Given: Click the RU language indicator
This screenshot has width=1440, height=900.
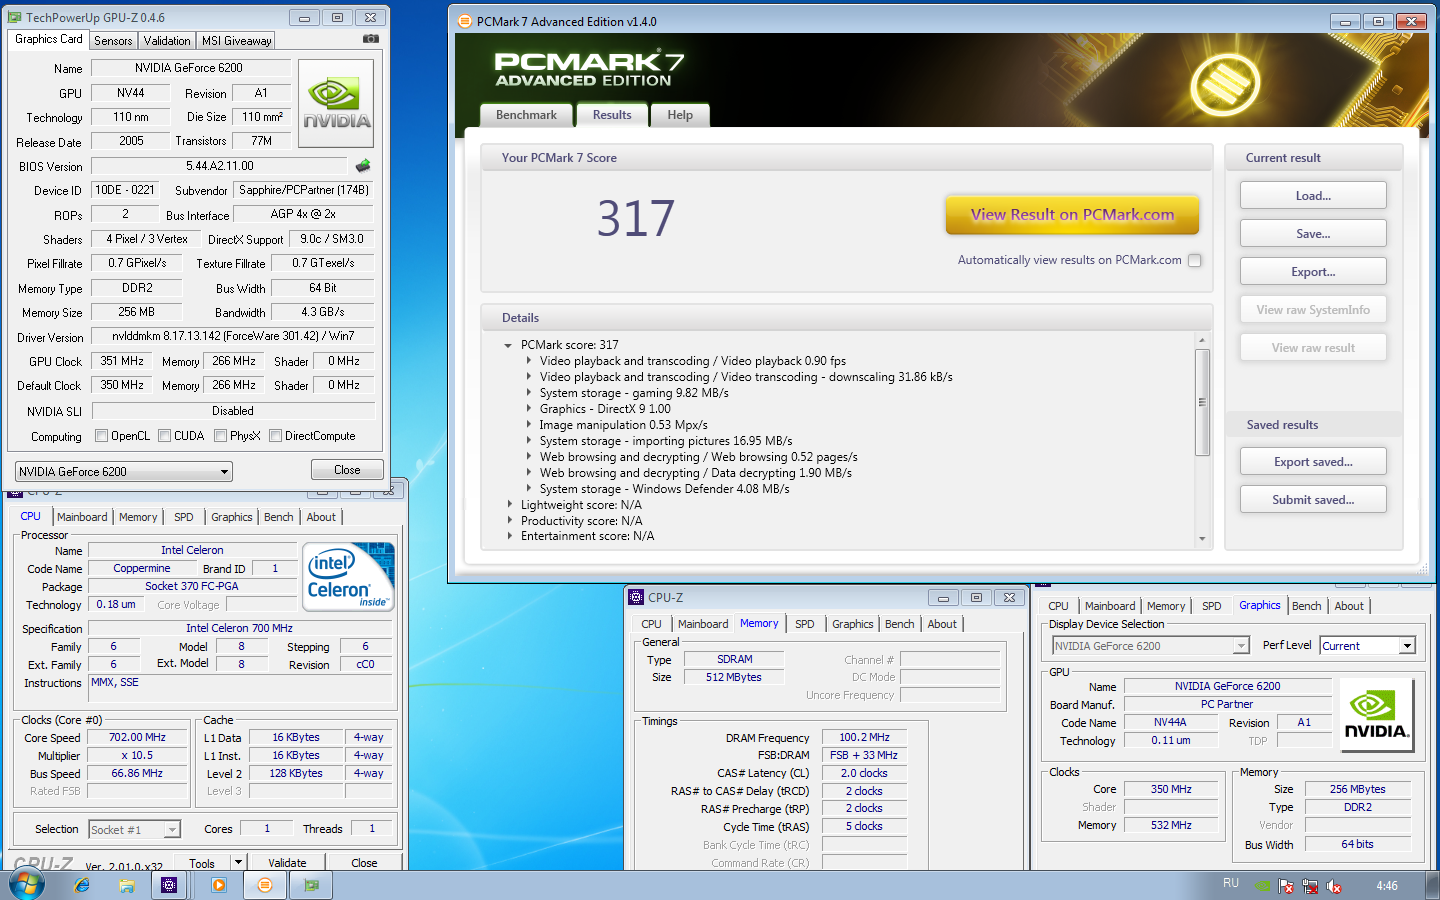Looking at the screenshot, I should pyautogui.click(x=1231, y=883).
